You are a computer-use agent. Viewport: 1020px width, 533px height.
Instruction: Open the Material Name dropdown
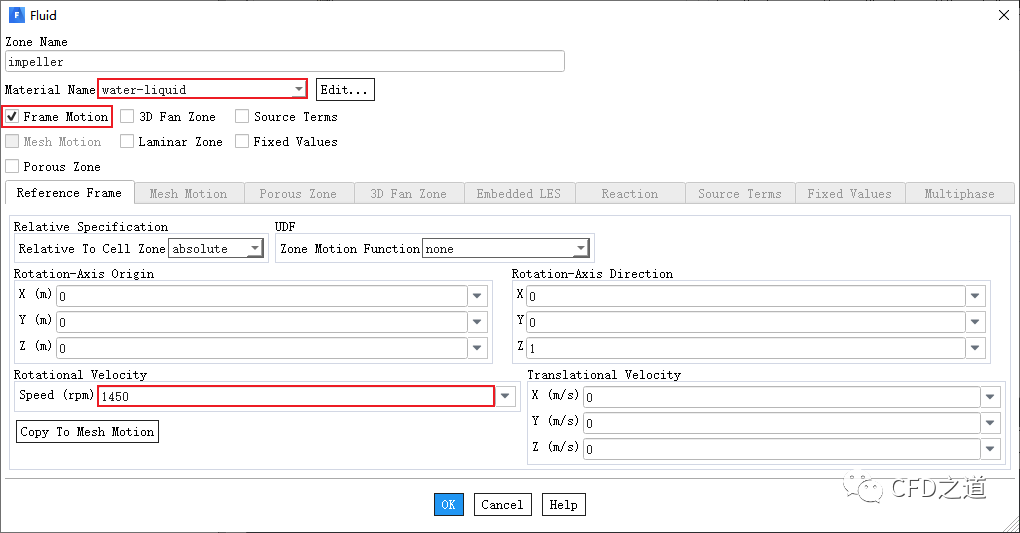(x=299, y=90)
